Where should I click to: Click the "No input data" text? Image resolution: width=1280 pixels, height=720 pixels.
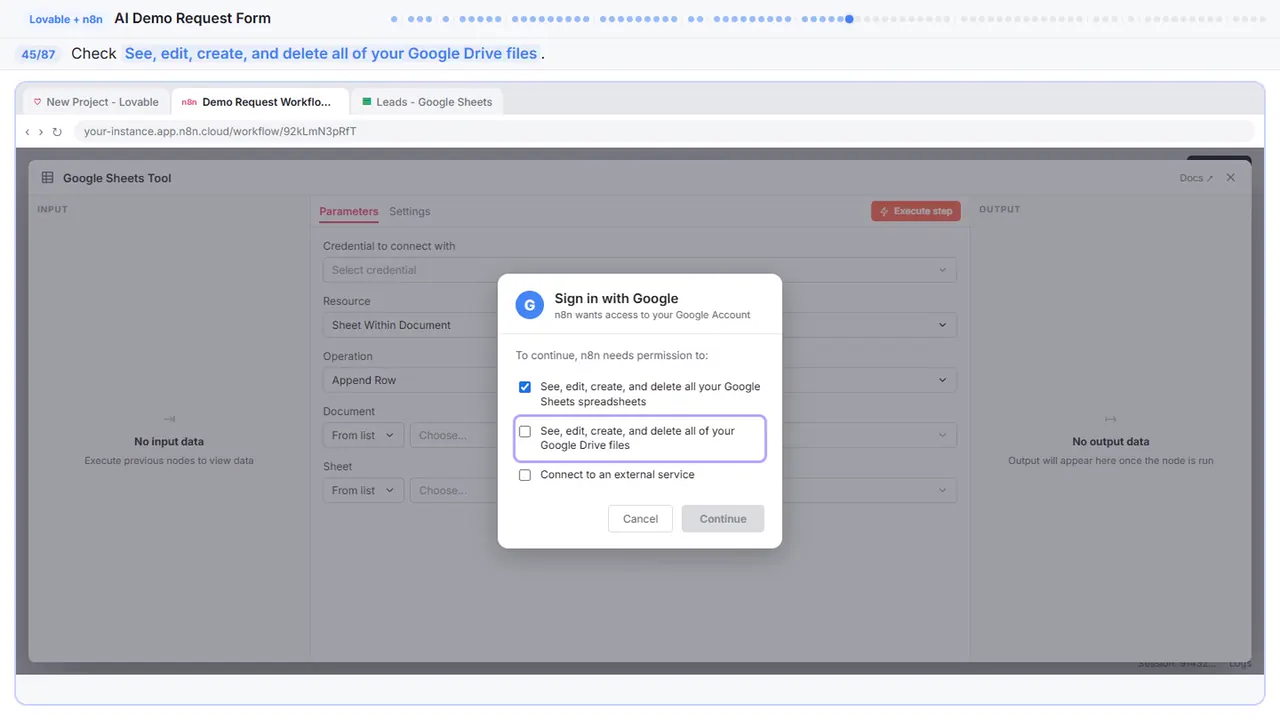pos(169,441)
